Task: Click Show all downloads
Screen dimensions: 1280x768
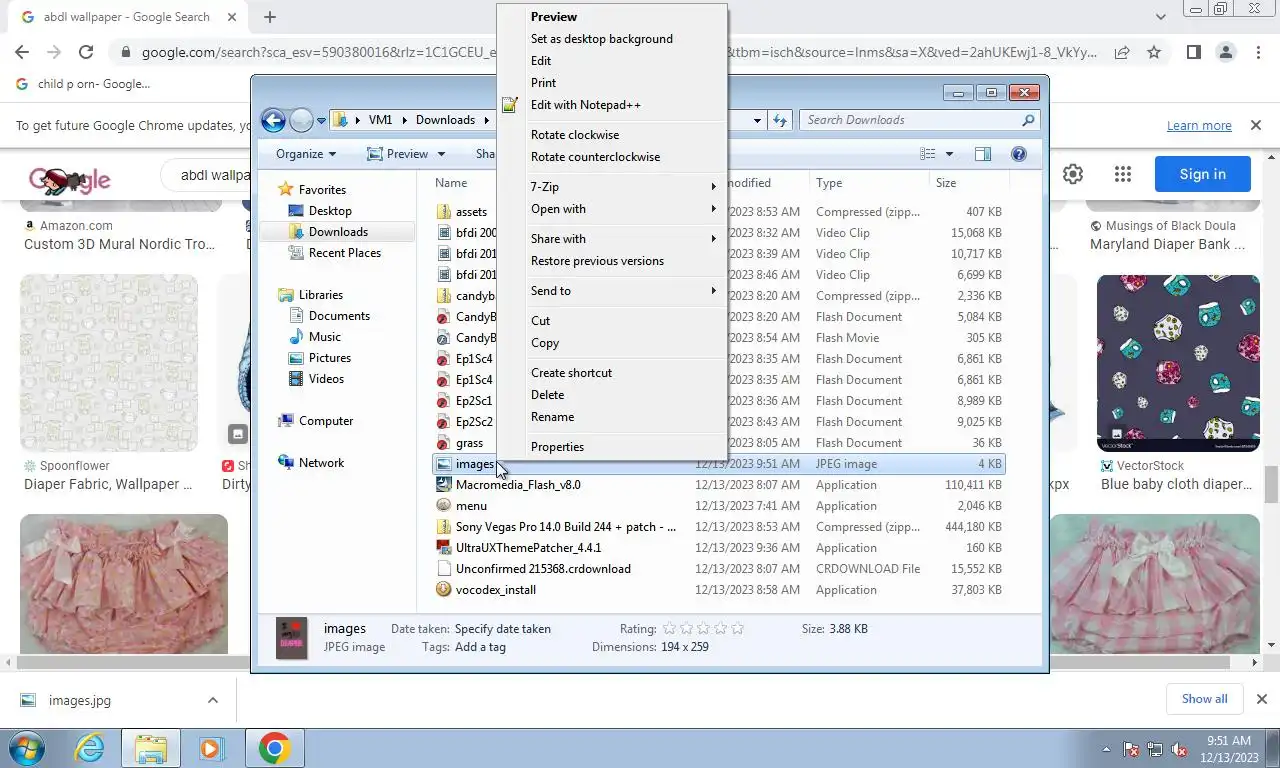Action: [x=1204, y=699]
